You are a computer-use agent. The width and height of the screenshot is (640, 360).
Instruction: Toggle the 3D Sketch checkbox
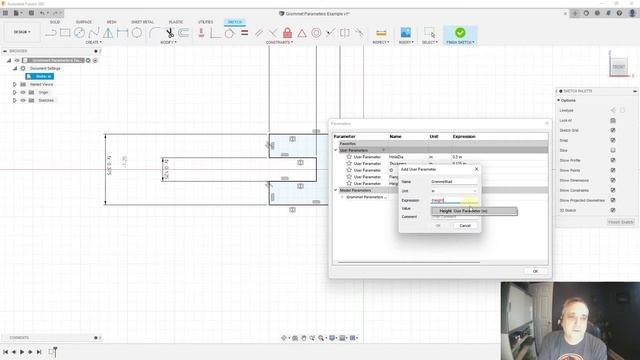click(613, 210)
